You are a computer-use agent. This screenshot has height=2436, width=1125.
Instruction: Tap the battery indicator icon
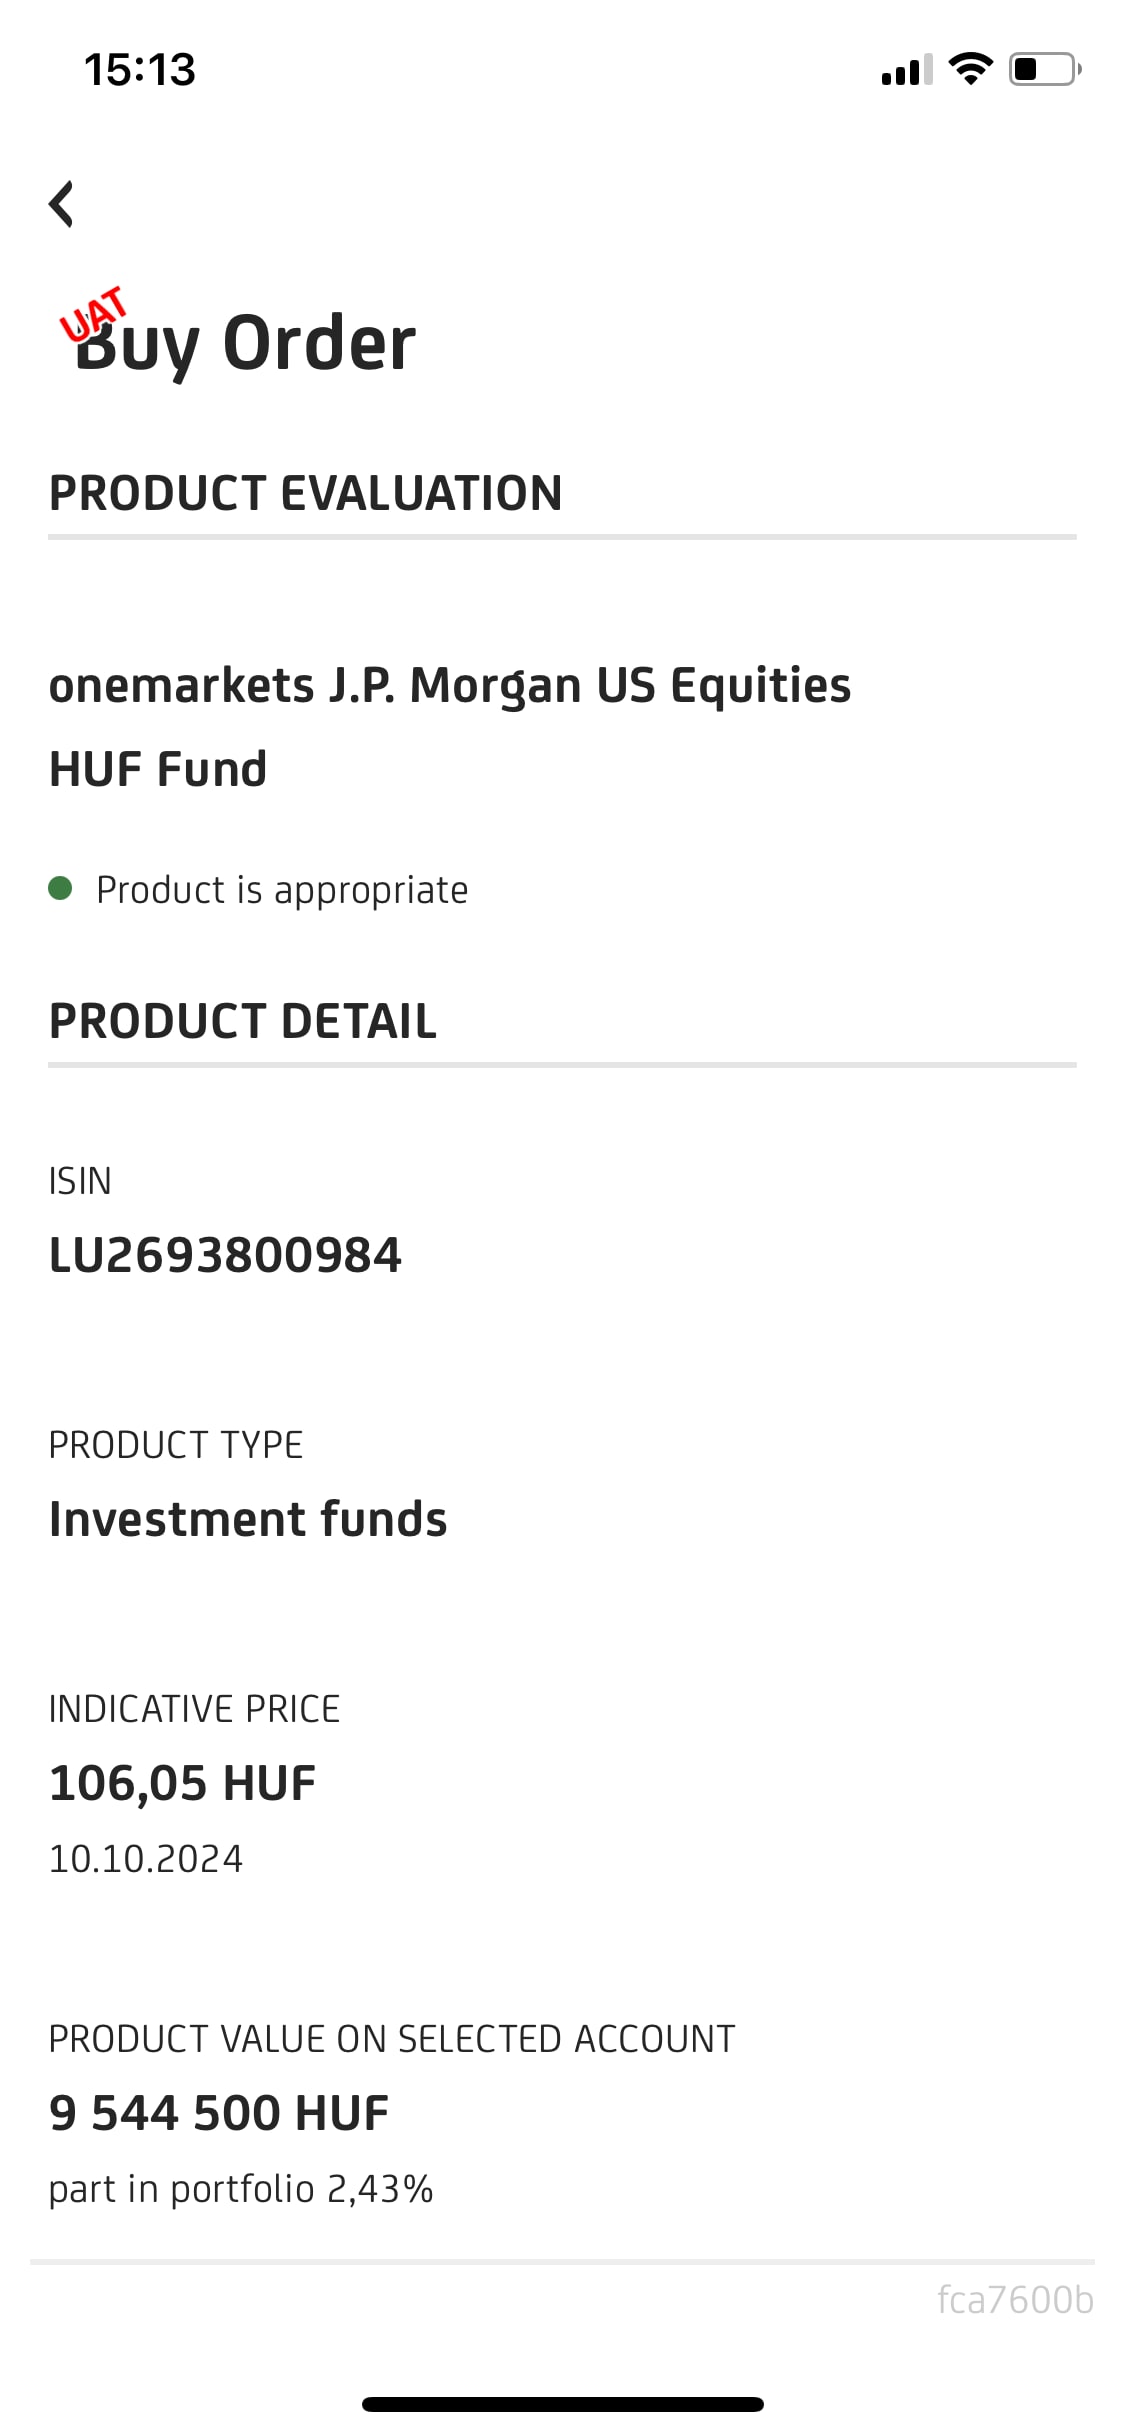click(1044, 69)
